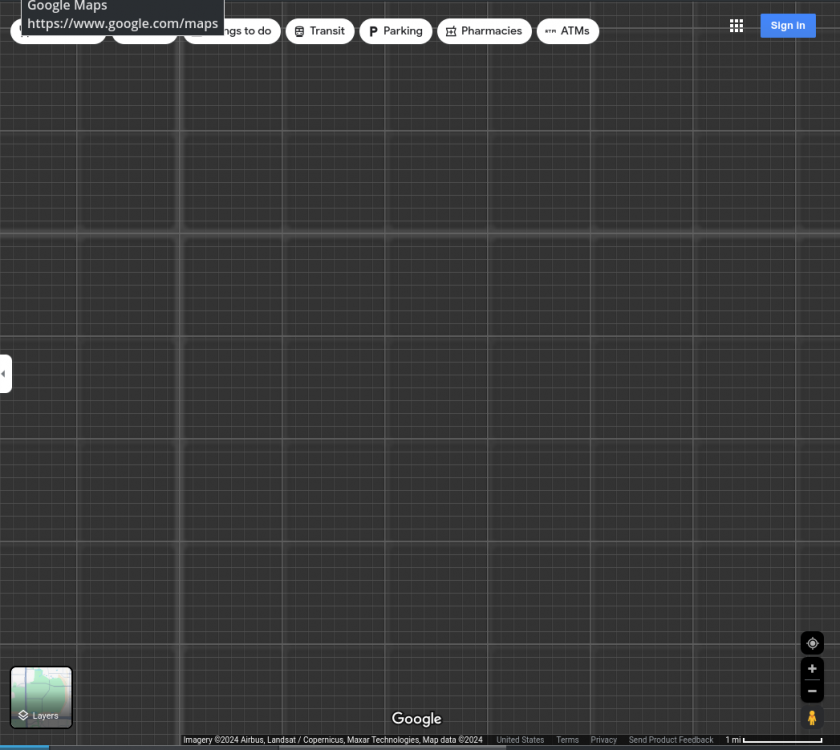Click the Google logo on map
The width and height of the screenshot is (840, 750).
point(416,719)
